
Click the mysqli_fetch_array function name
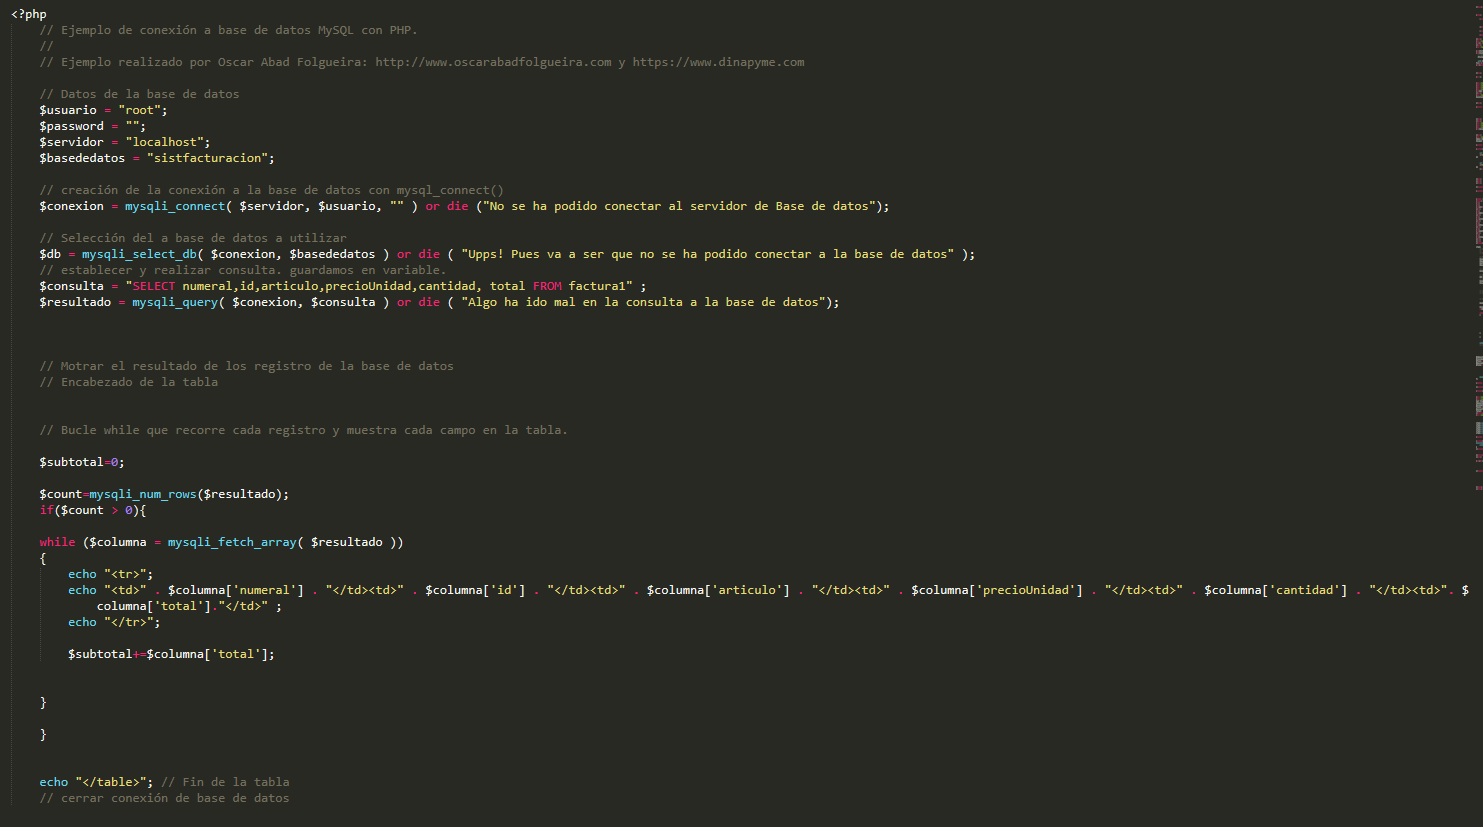pos(232,542)
